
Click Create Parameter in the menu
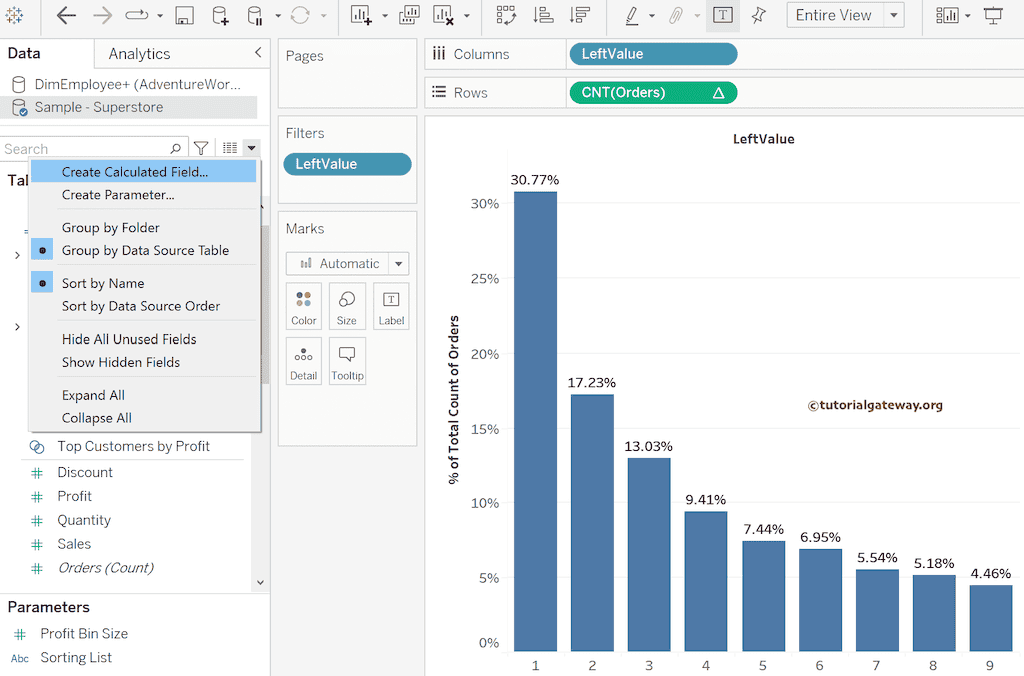point(116,194)
